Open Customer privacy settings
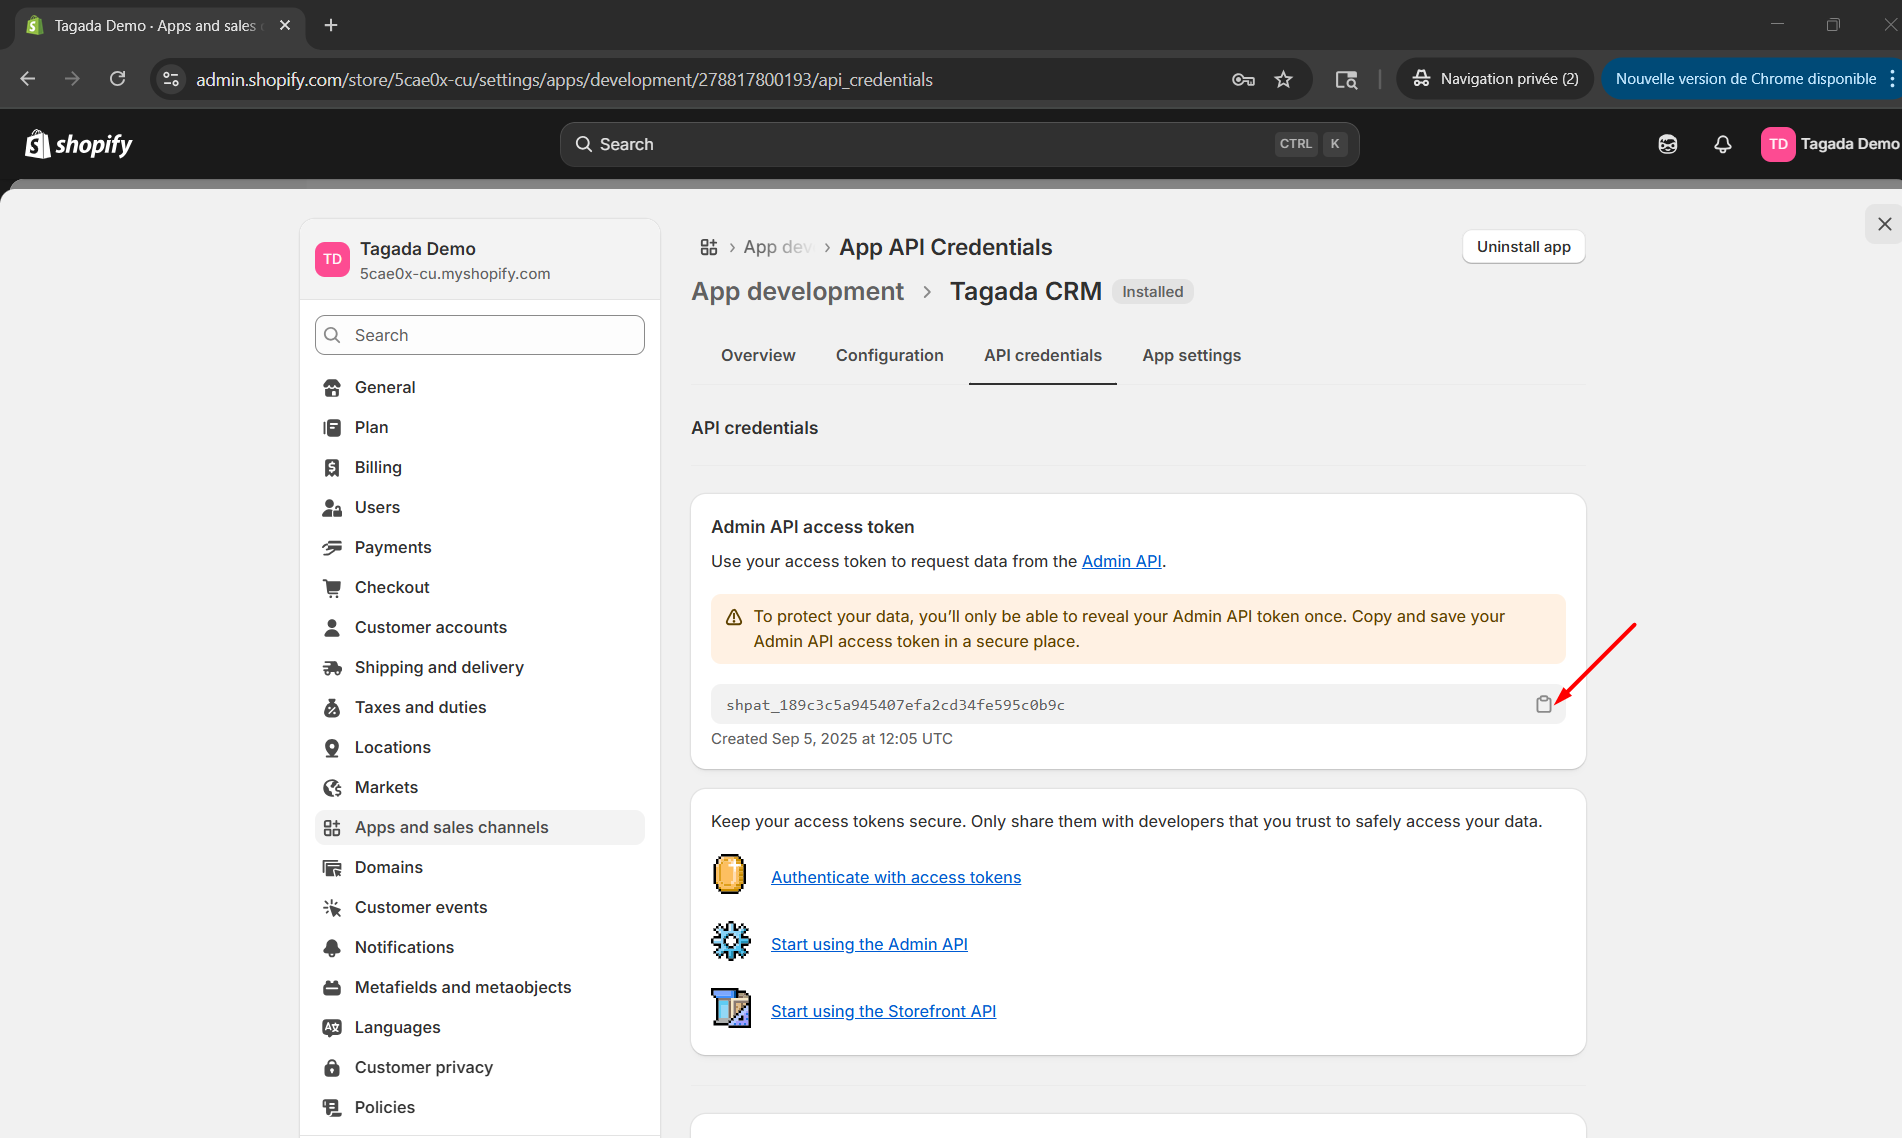The image size is (1902, 1138). (x=480, y=1067)
